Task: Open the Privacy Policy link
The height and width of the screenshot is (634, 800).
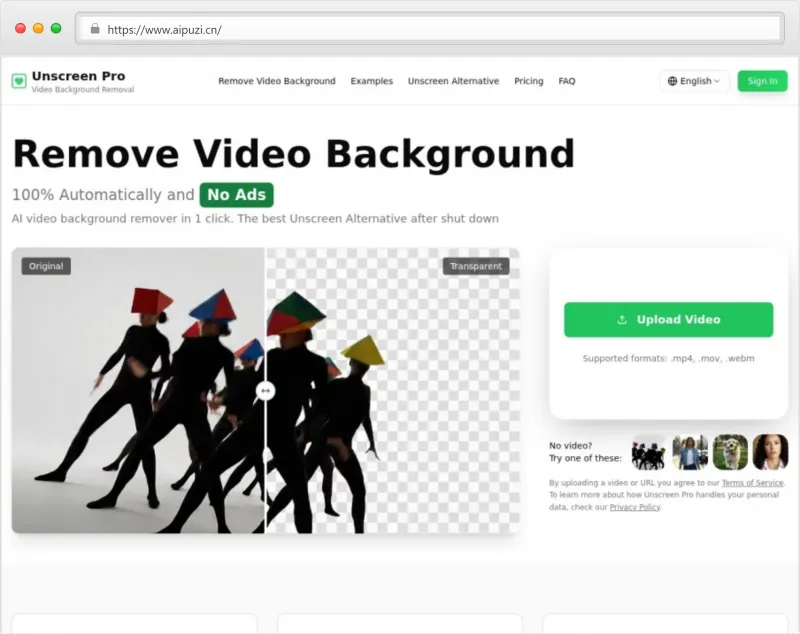Action: [x=635, y=507]
